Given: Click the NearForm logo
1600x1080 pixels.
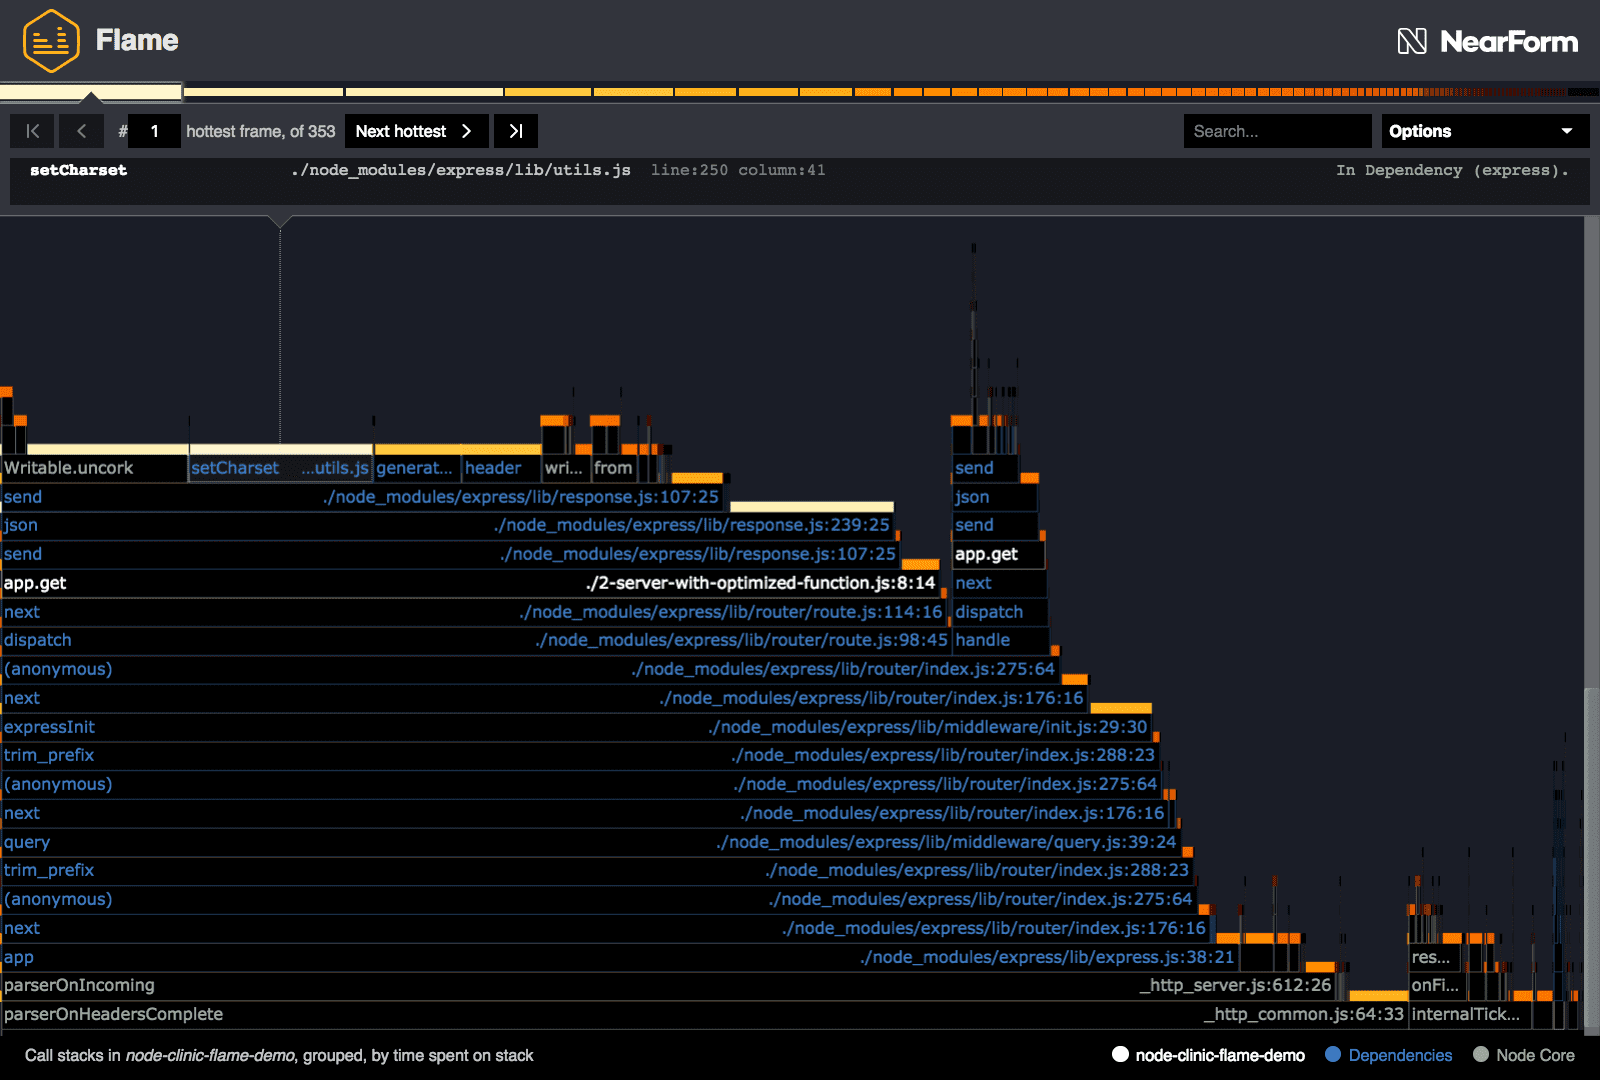Looking at the screenshot, I should [1487, 41].
